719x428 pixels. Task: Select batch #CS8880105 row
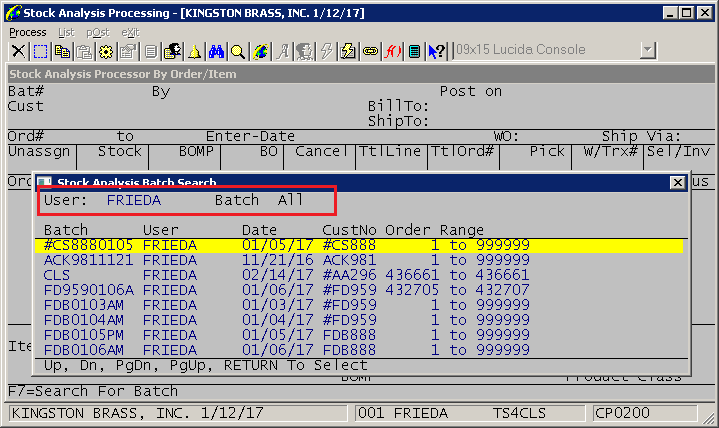359,245
